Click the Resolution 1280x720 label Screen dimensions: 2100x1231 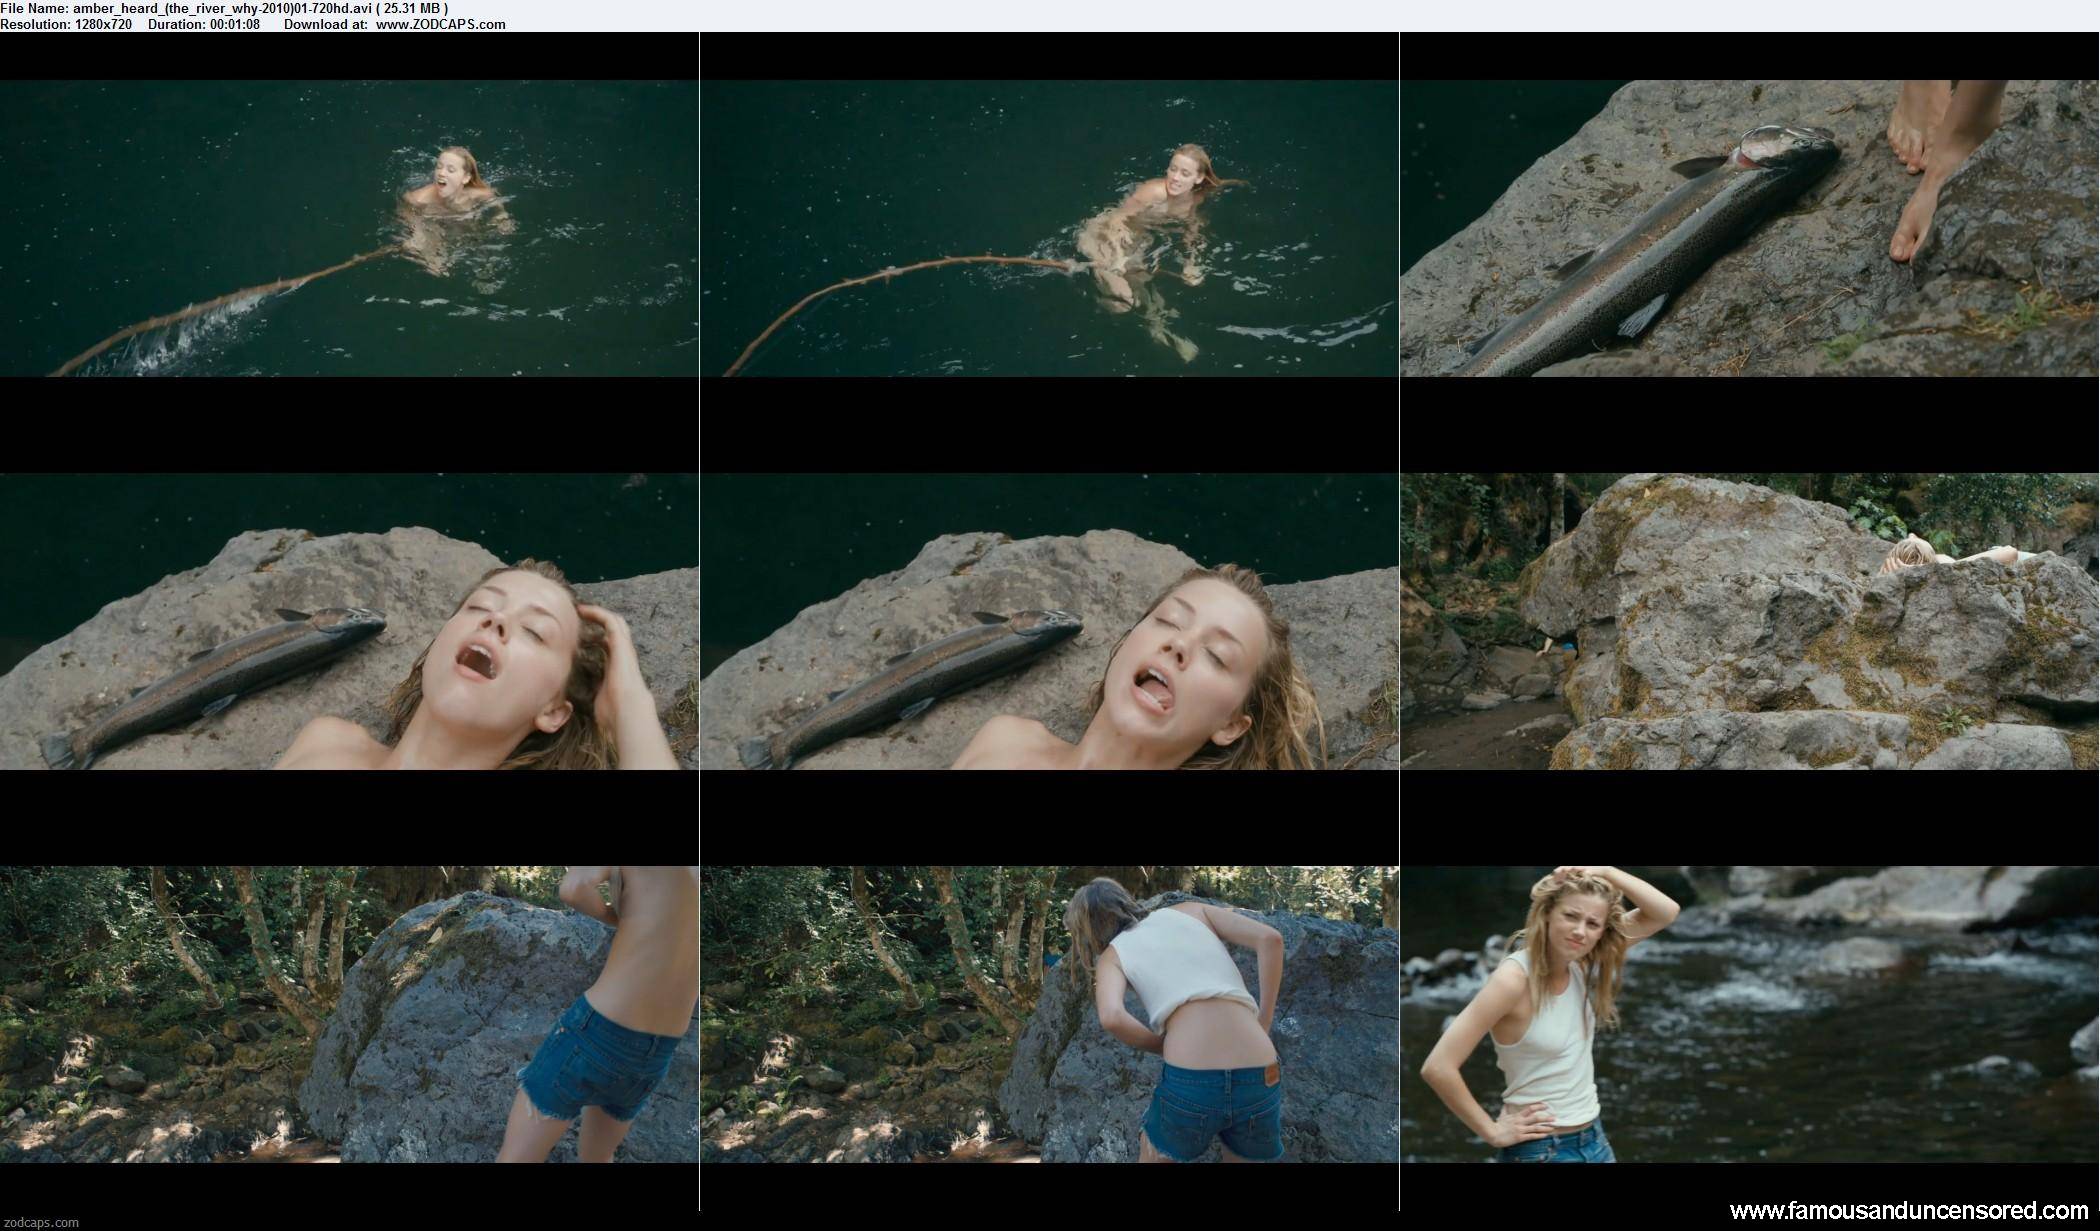pyautogui.click(x=66, y=24)
